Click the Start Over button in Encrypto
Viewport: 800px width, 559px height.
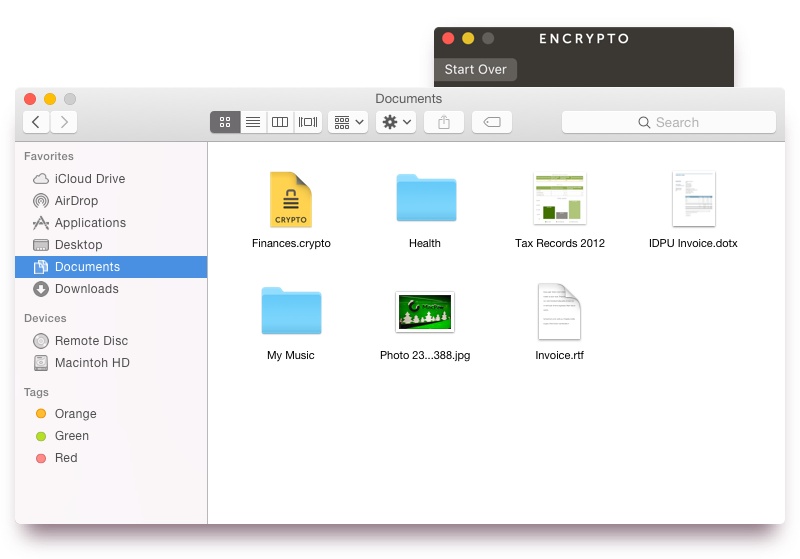(x=475, y=69)
